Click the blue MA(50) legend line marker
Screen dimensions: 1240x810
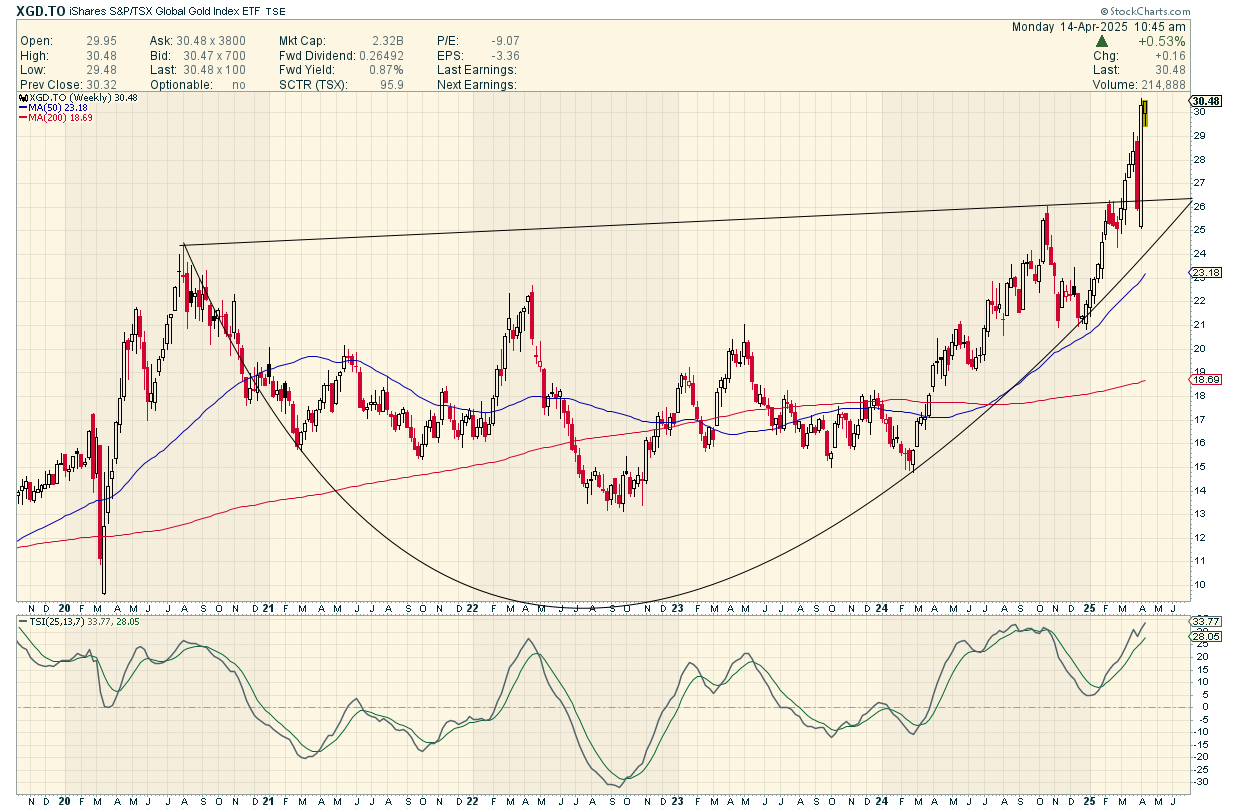pos(23,107)
